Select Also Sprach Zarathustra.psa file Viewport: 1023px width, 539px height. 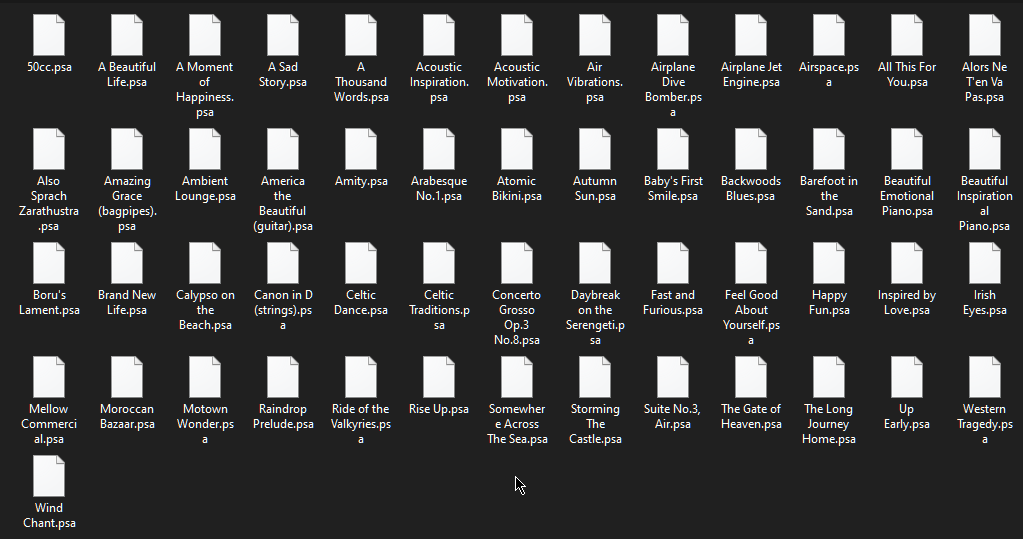pos(49,150)
